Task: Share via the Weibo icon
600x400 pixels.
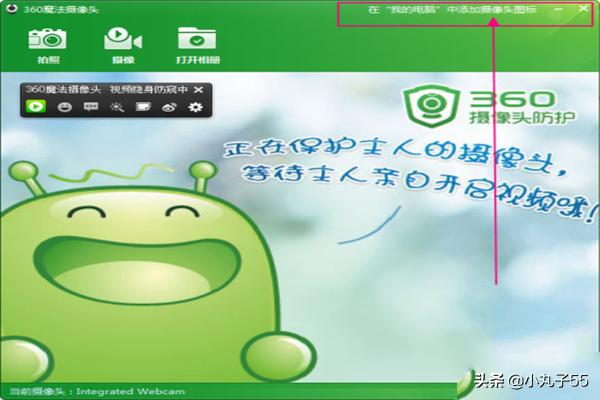Action: [169, 107]
